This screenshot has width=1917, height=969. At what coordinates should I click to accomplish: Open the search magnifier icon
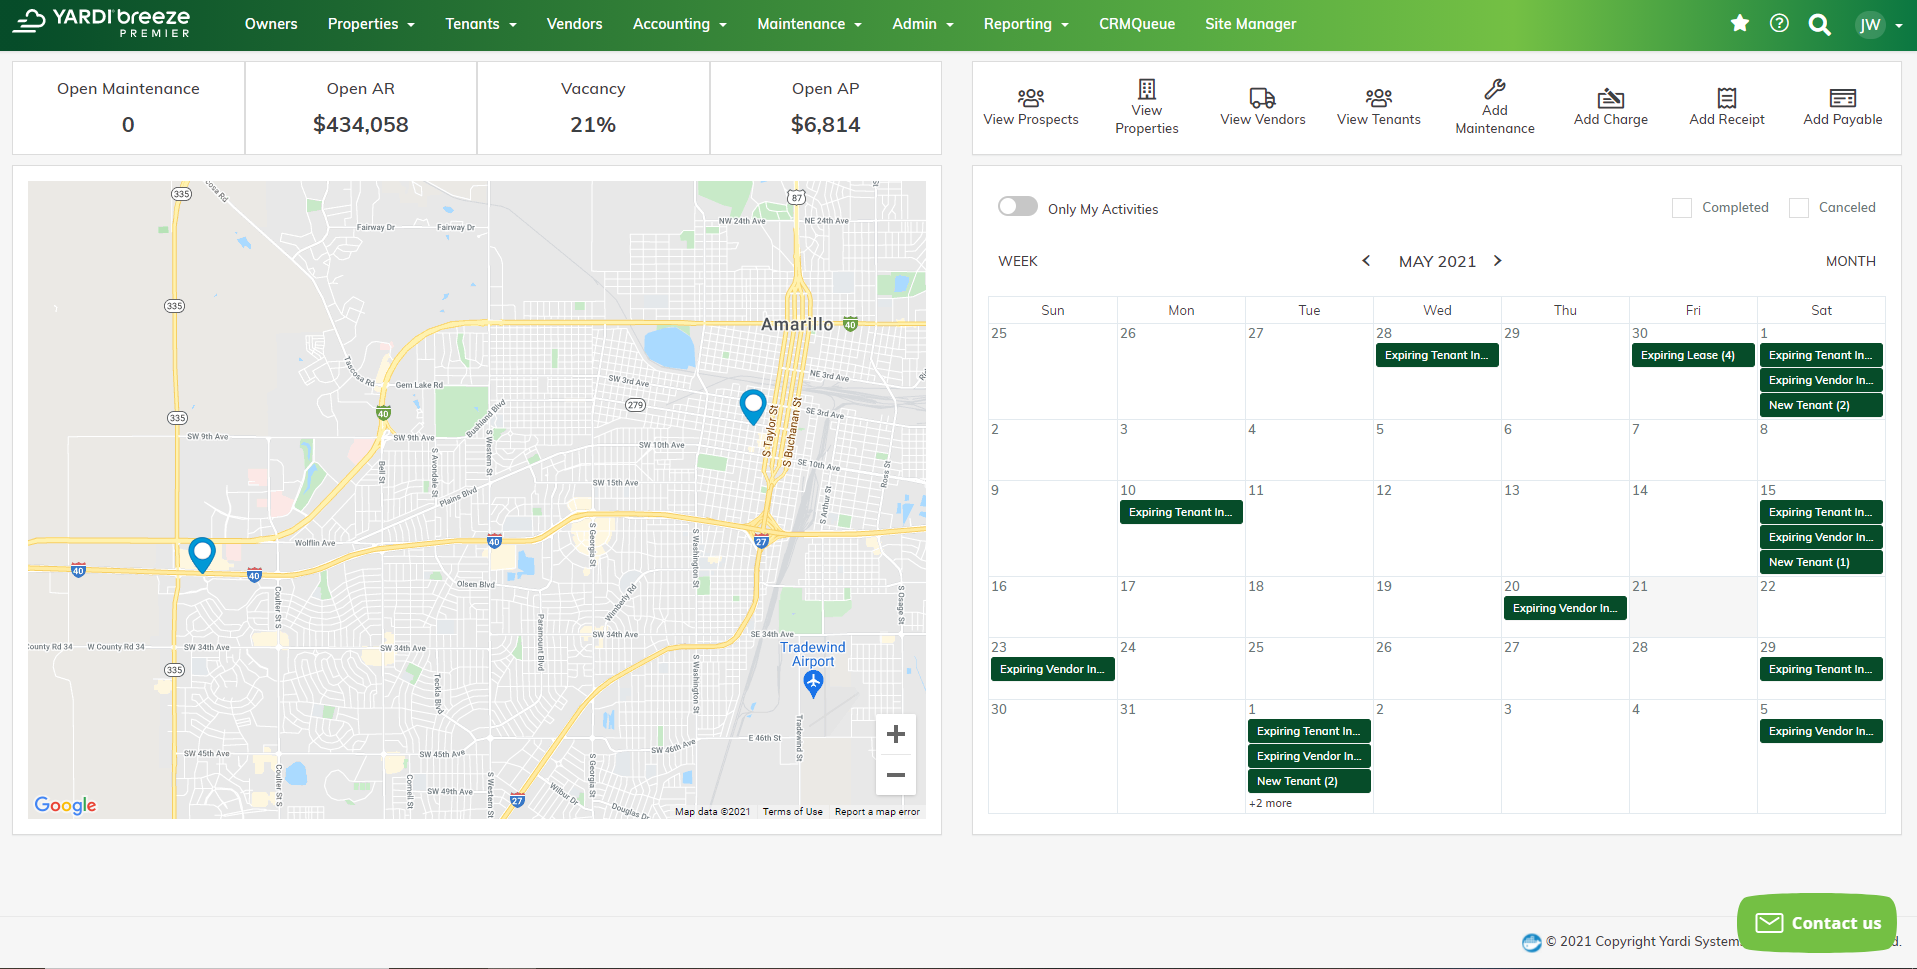pos(1819,25)
